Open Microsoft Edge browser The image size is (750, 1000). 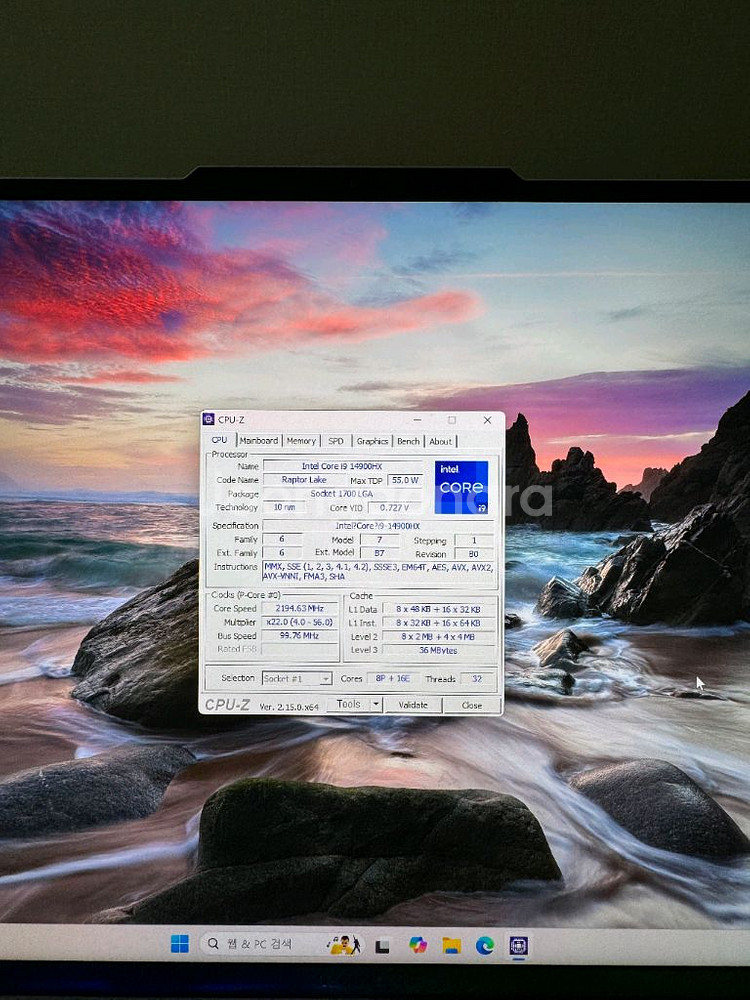click(485, 945)
